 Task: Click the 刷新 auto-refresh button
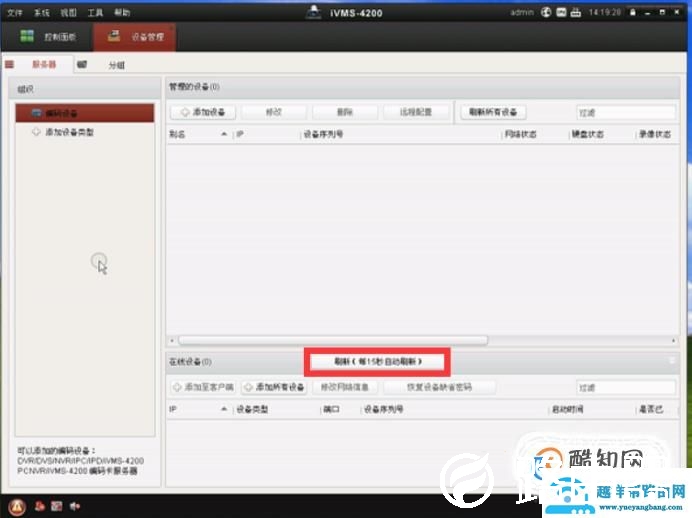coord(377,362)
